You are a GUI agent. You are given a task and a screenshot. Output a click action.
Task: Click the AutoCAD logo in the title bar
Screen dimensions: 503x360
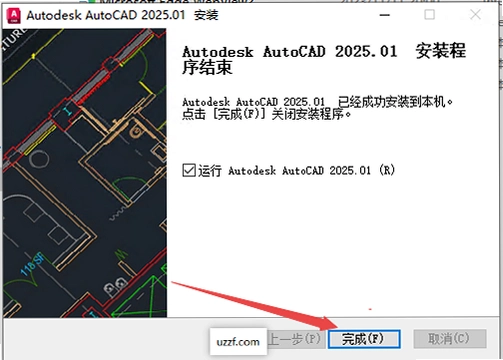click(14, 15)
